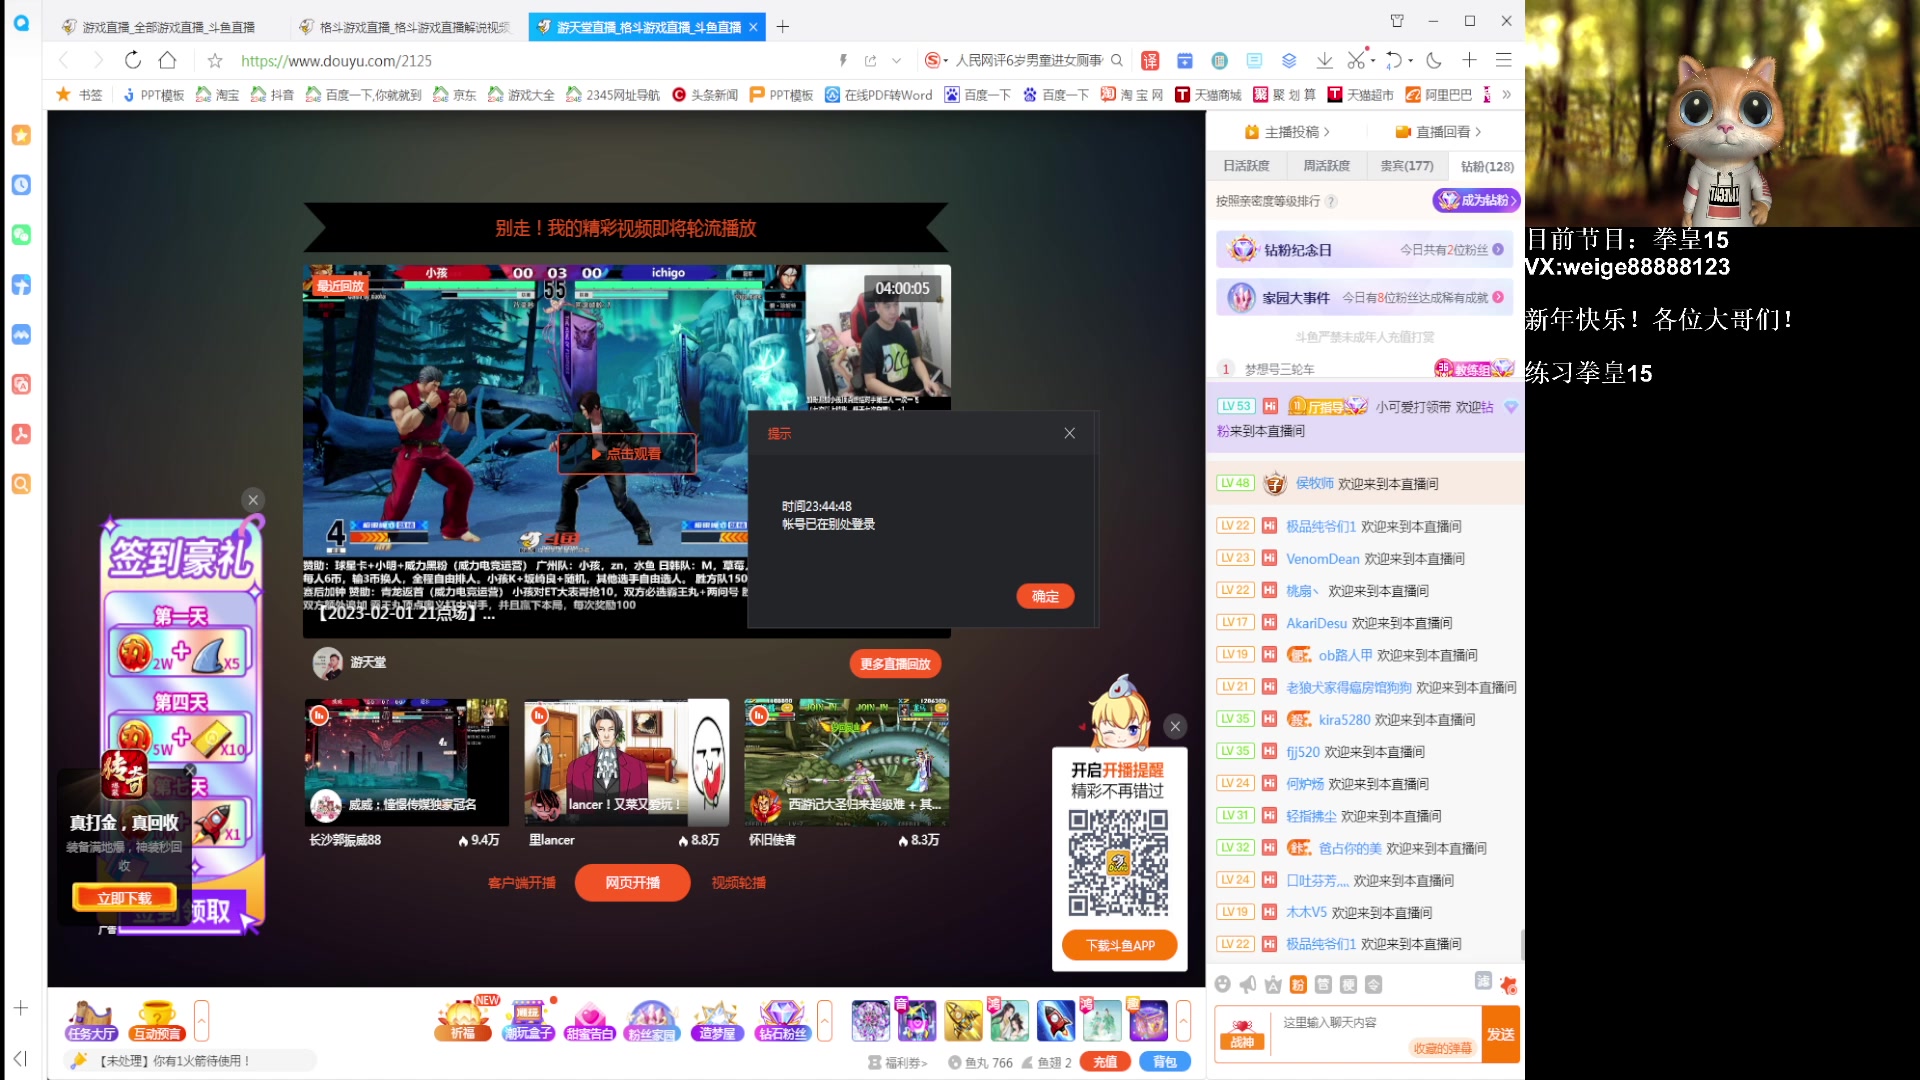Toggle the gray 管 chat icon

1323,985
